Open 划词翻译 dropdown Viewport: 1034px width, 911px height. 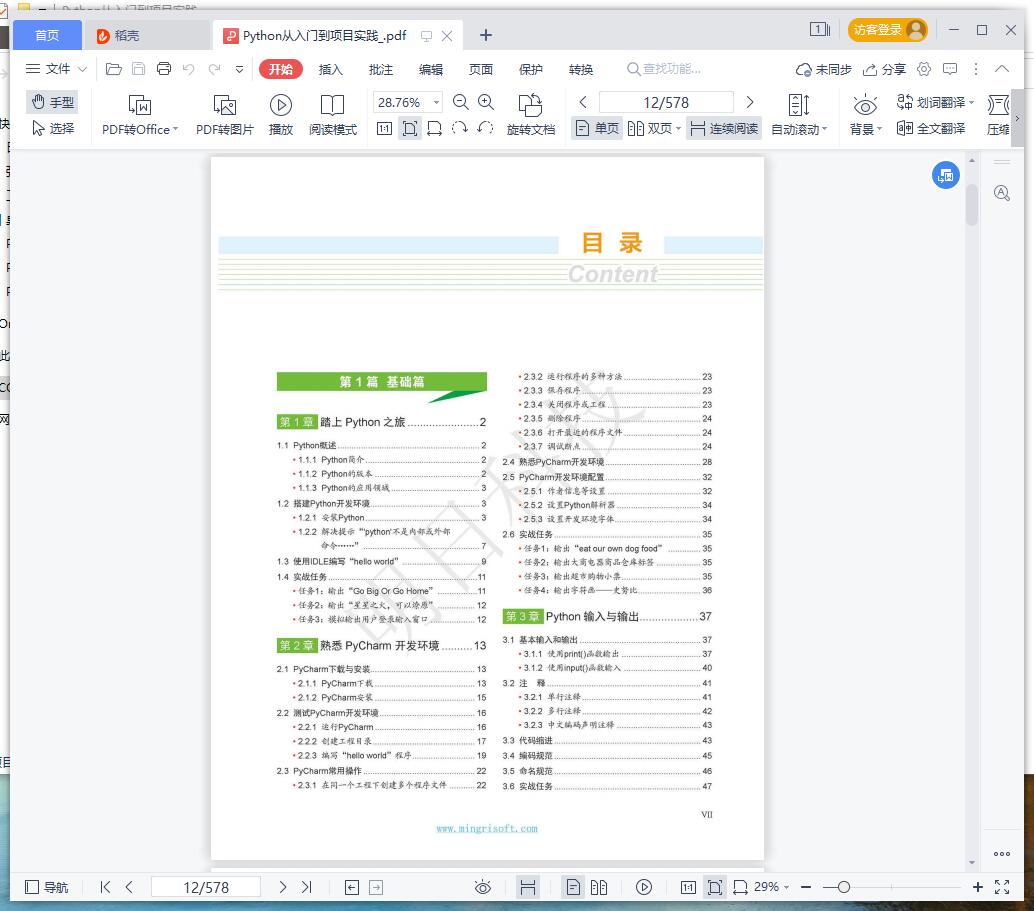point(935,102)
